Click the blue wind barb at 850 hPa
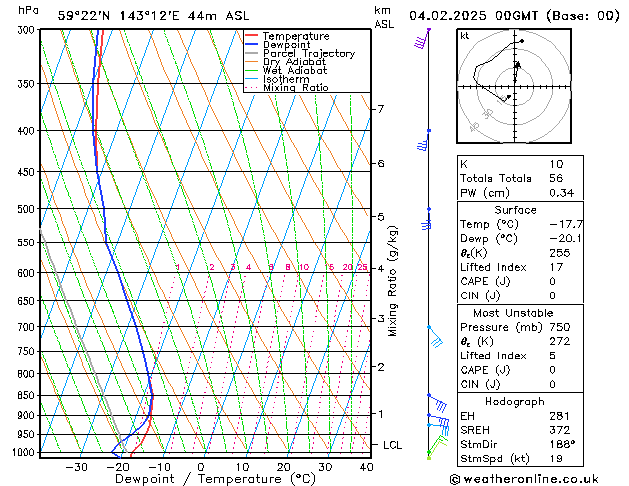 [x=437, y=403]
